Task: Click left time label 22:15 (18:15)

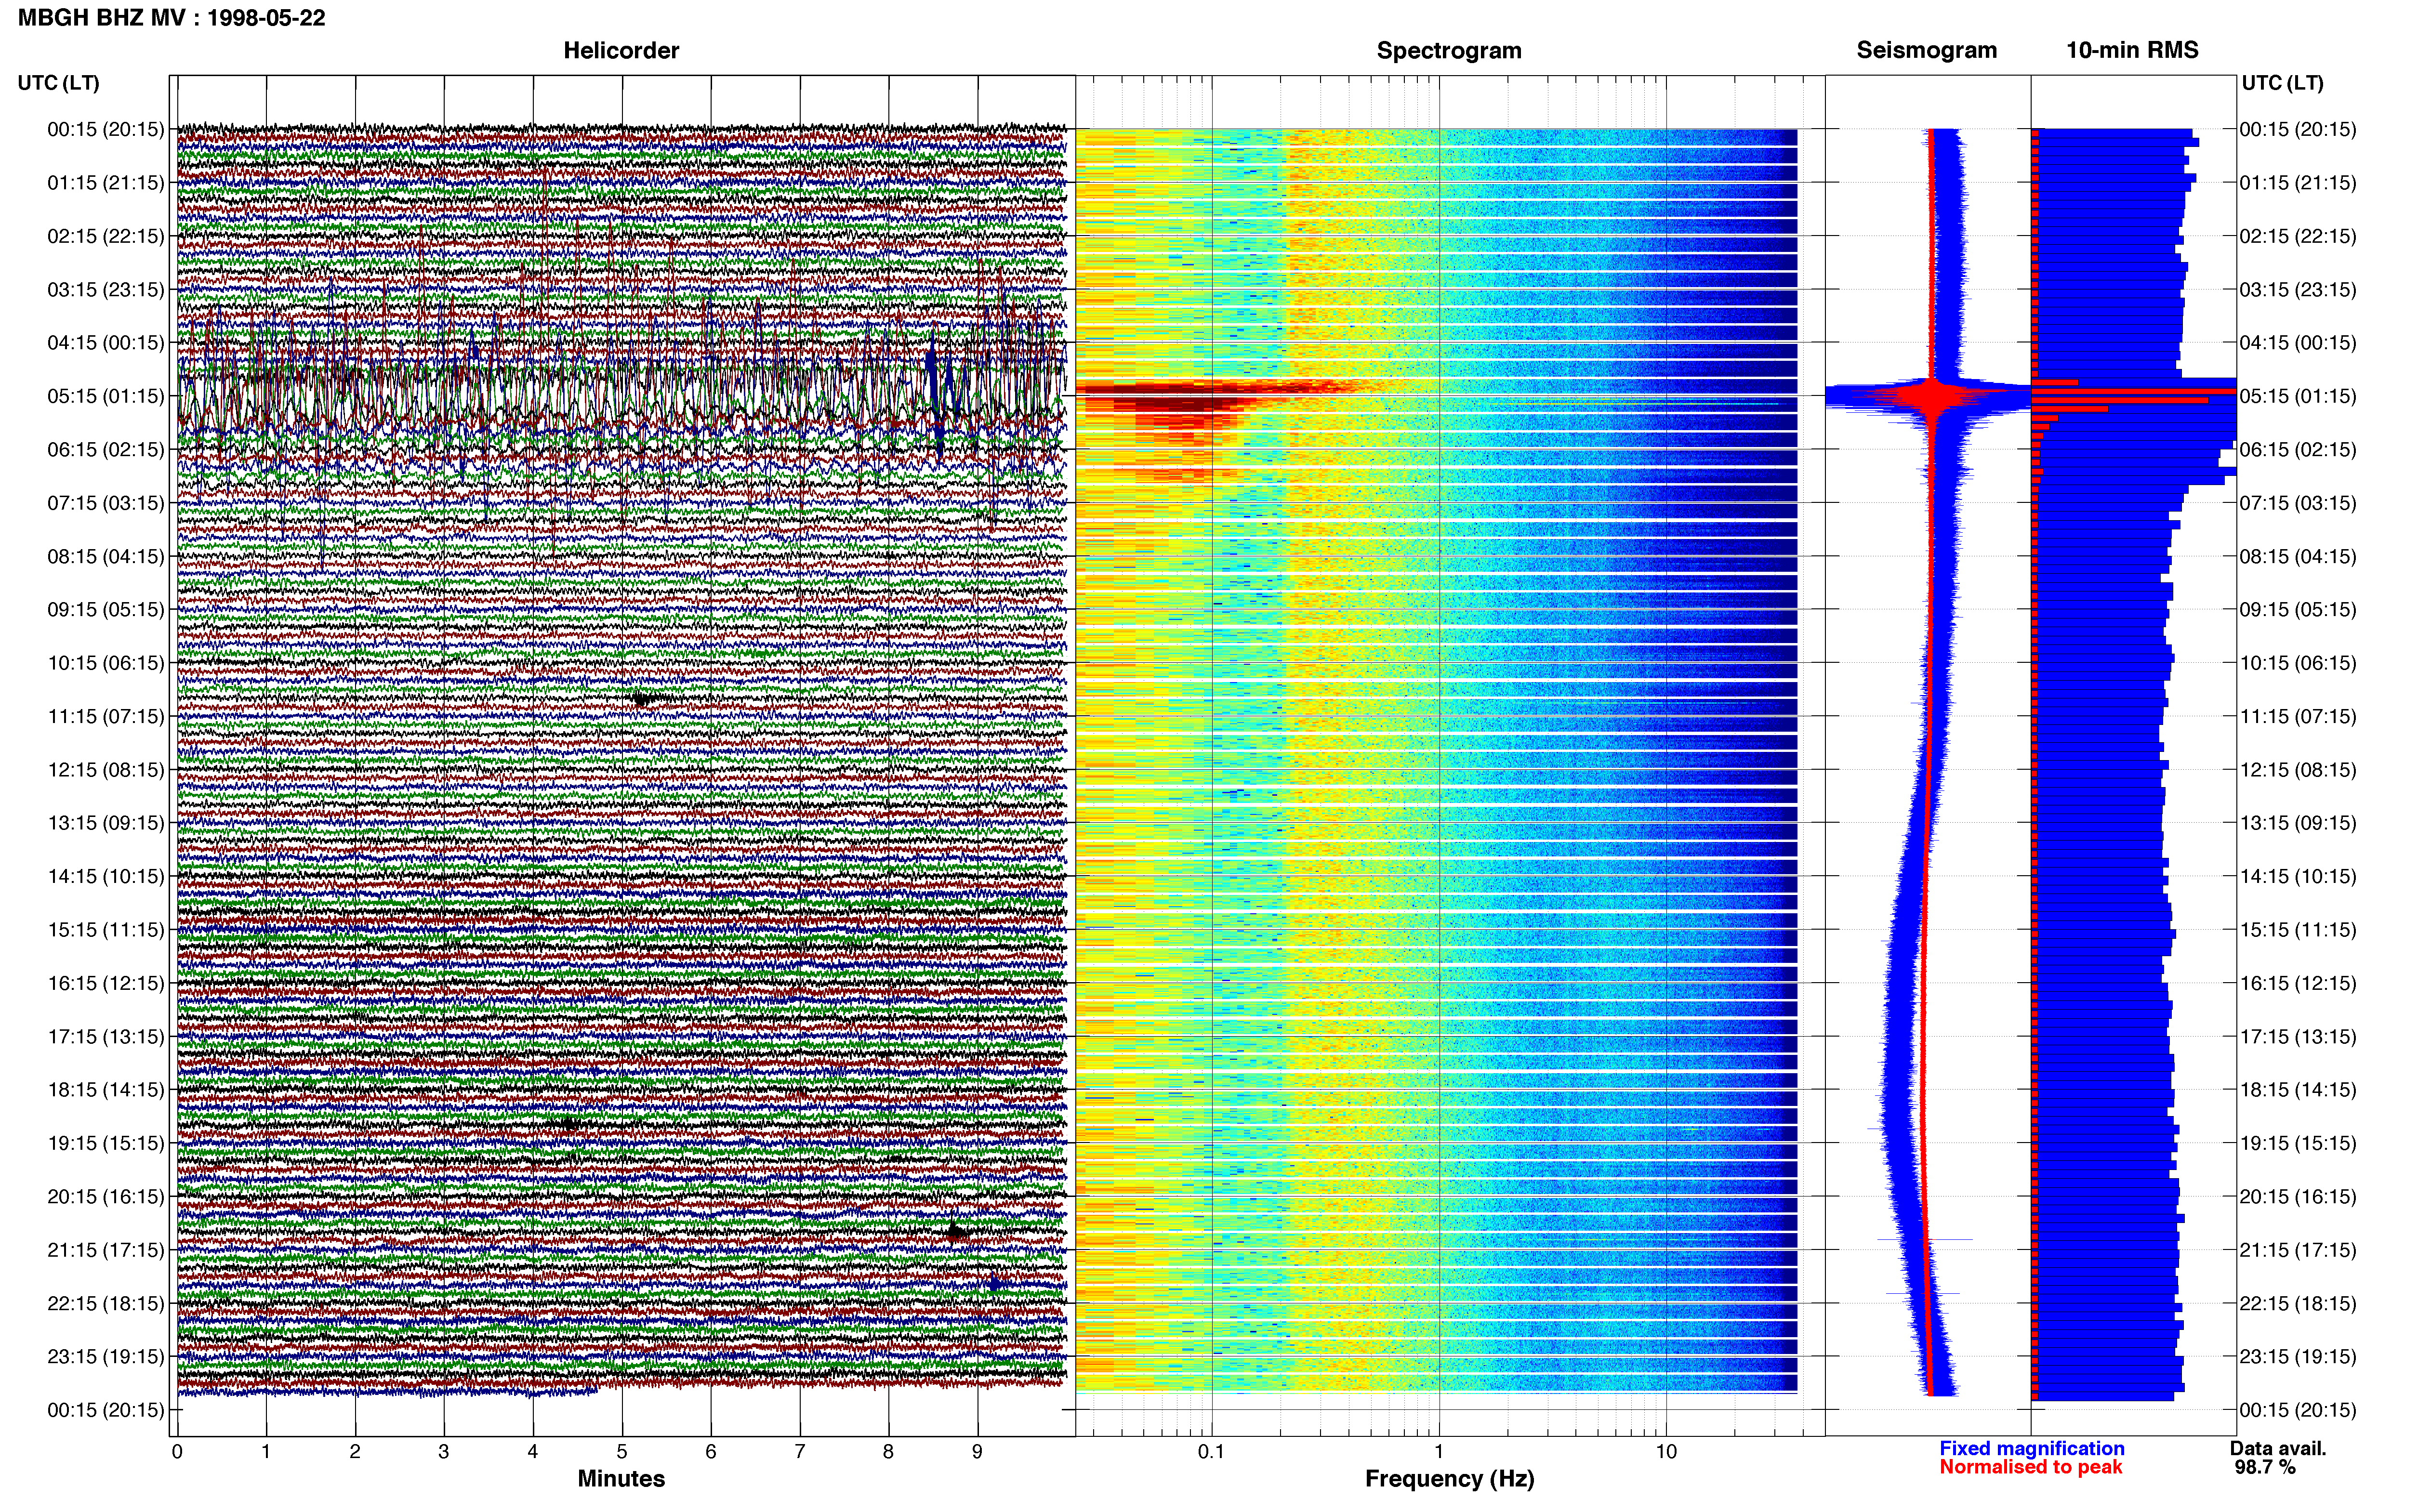Action: tap(106, 1304)
